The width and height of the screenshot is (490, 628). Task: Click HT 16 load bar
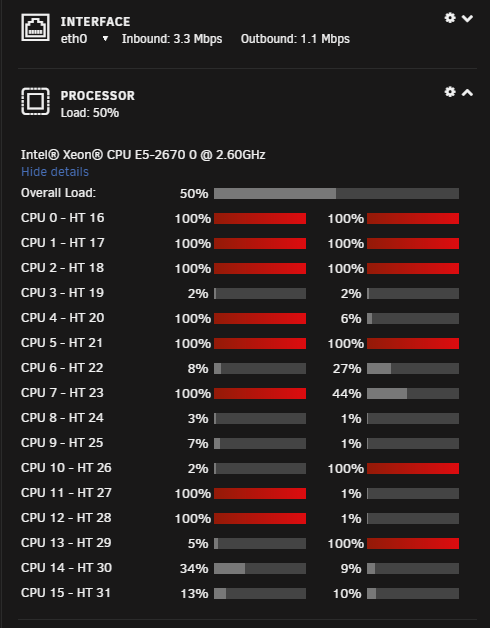point(413,219)
